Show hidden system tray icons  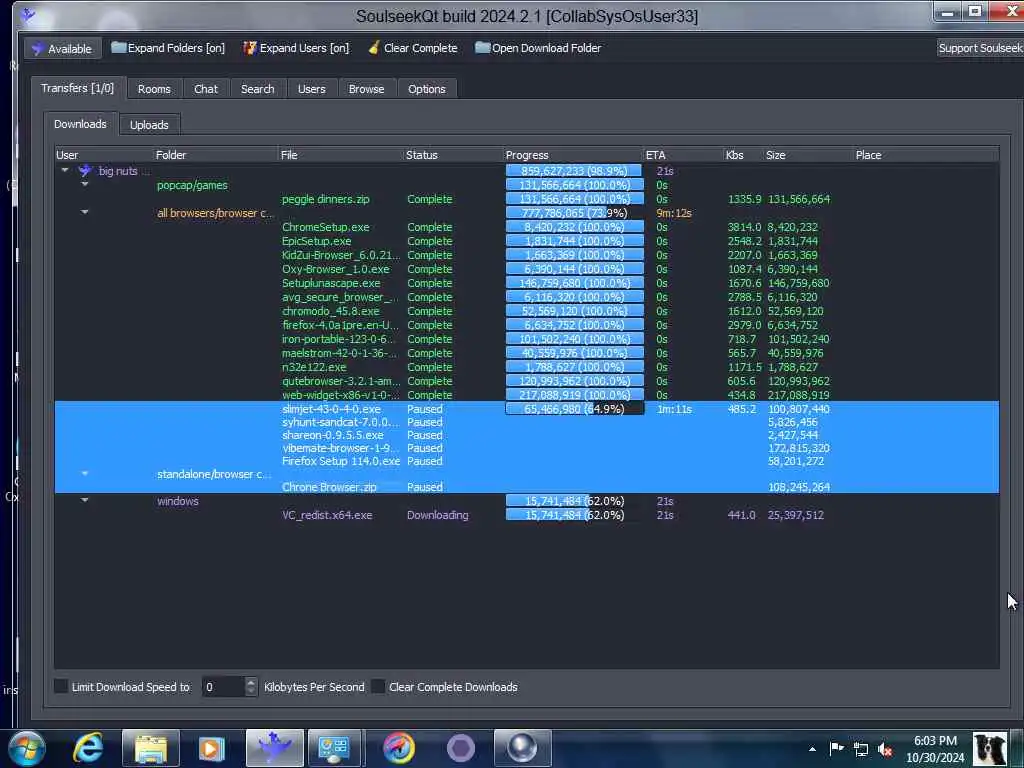(812, 749)
